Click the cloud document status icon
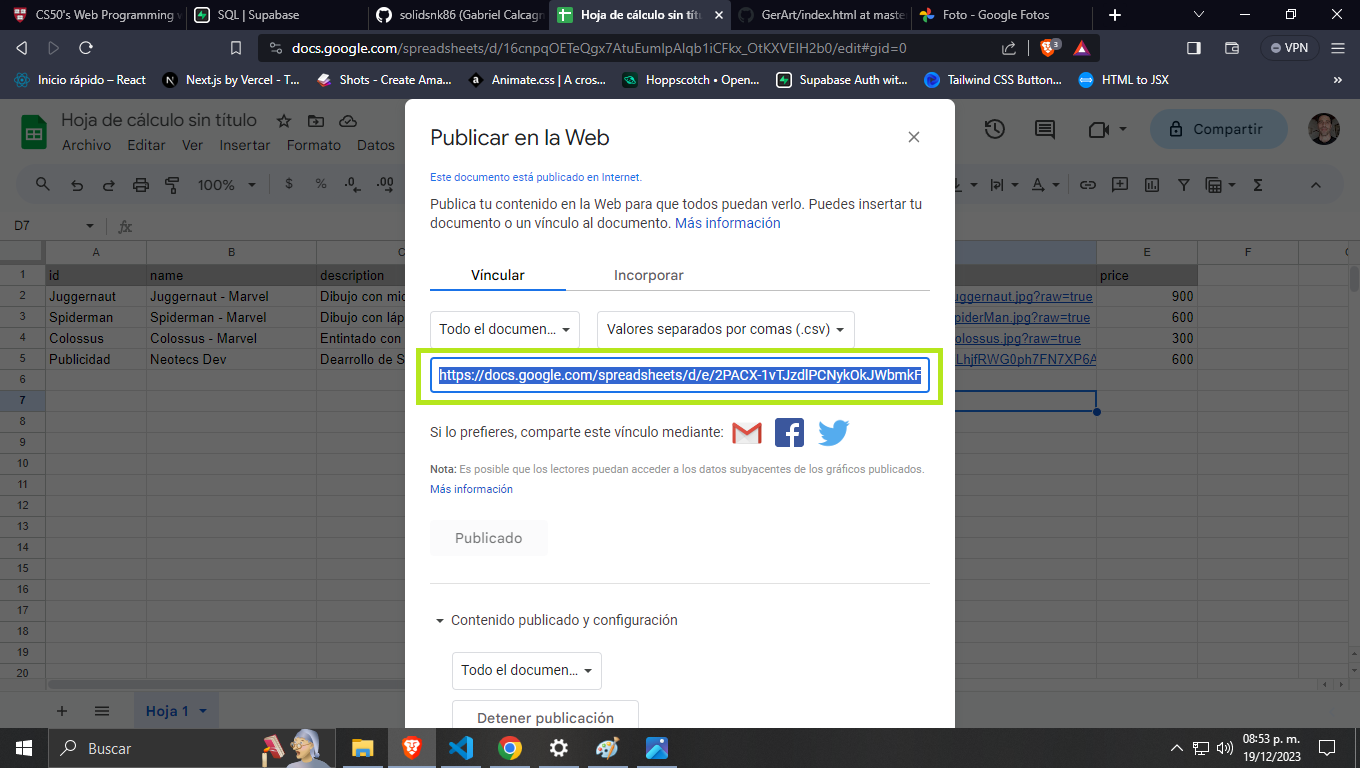 click(x=348, y=121)
